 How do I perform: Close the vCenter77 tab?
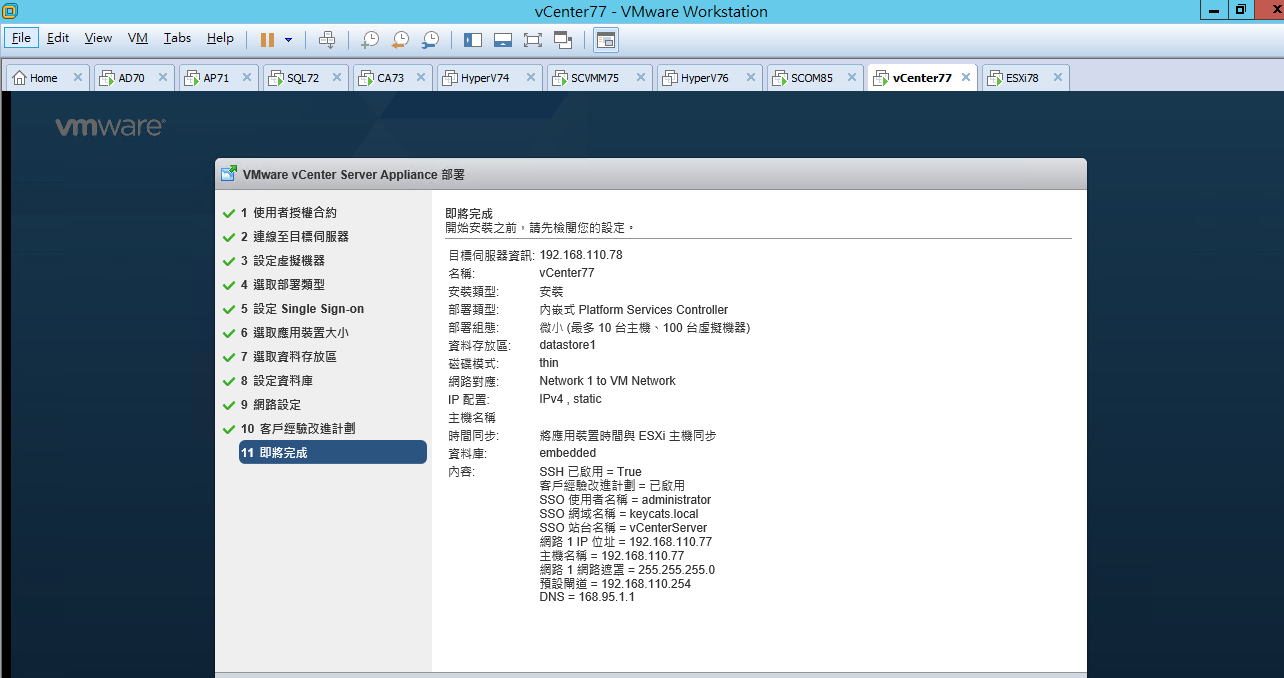966,77
